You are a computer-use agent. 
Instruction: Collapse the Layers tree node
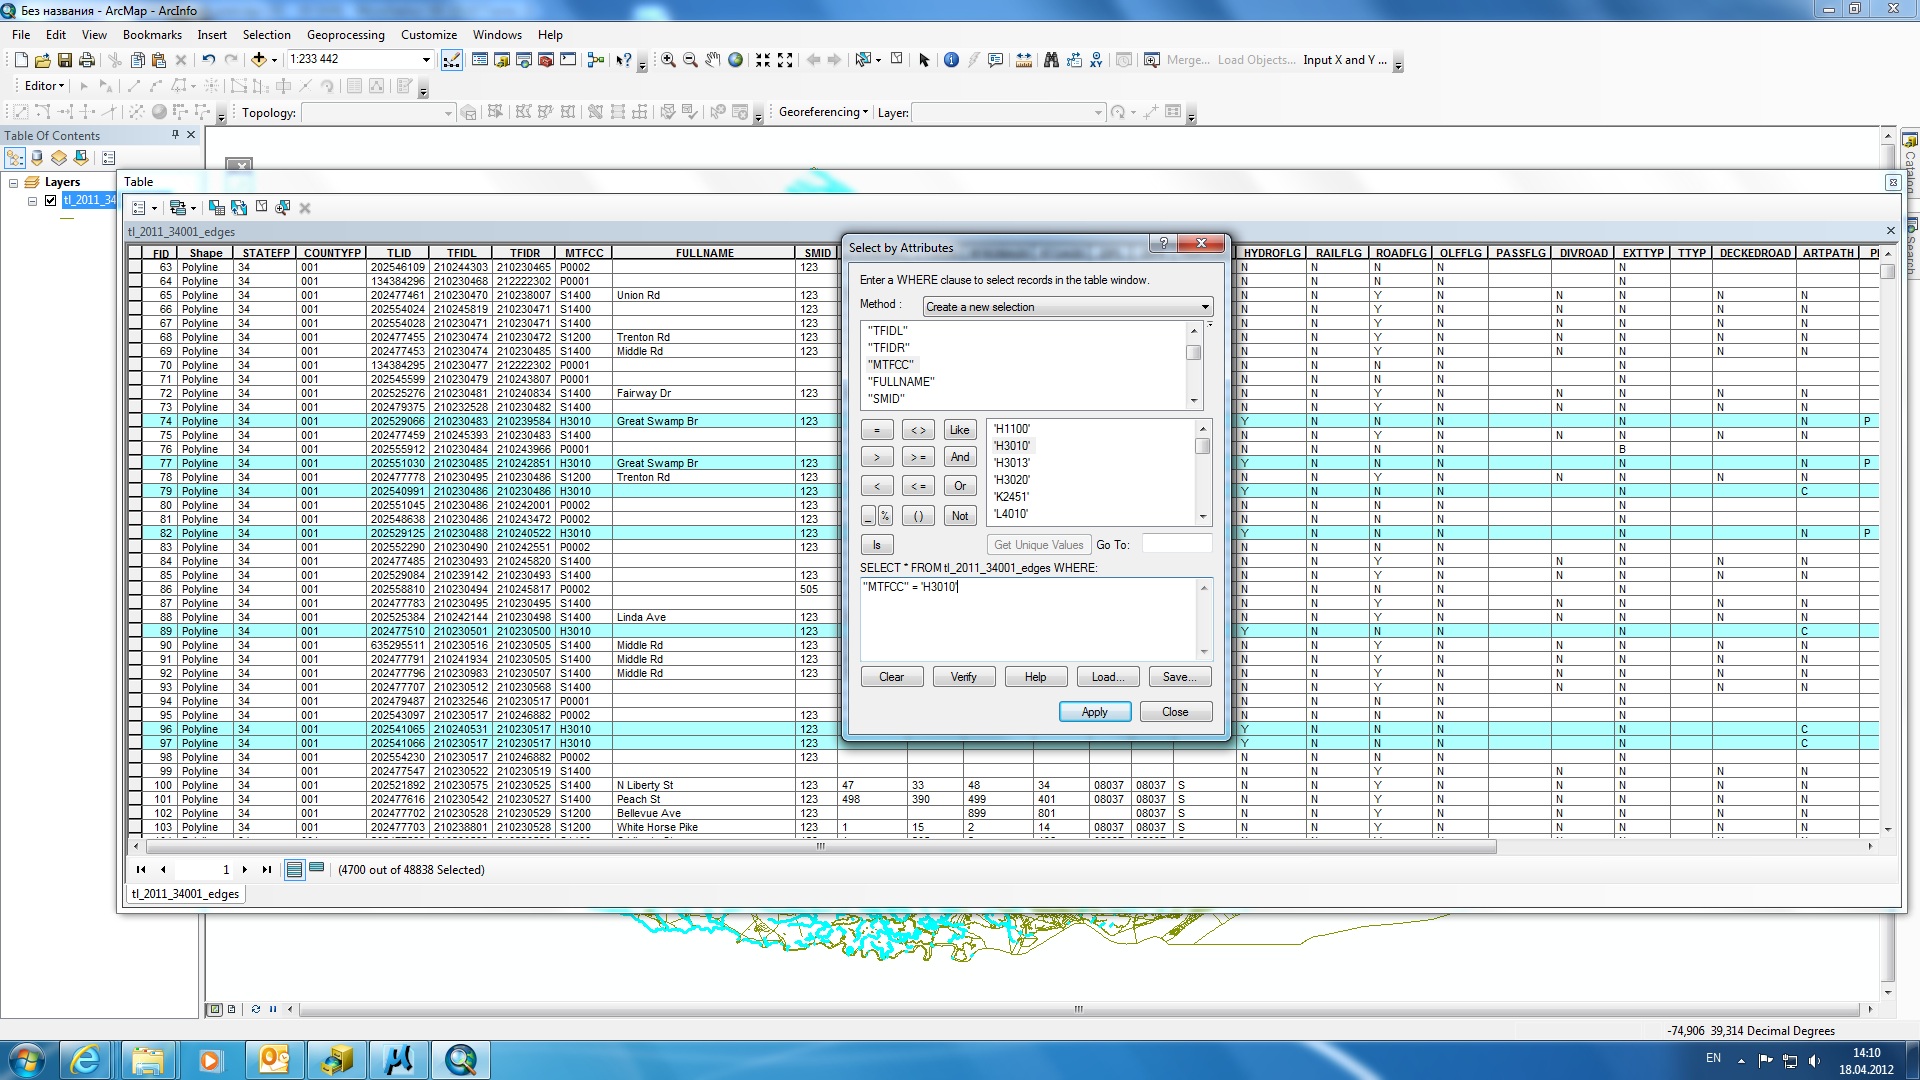tap(14, 182)
